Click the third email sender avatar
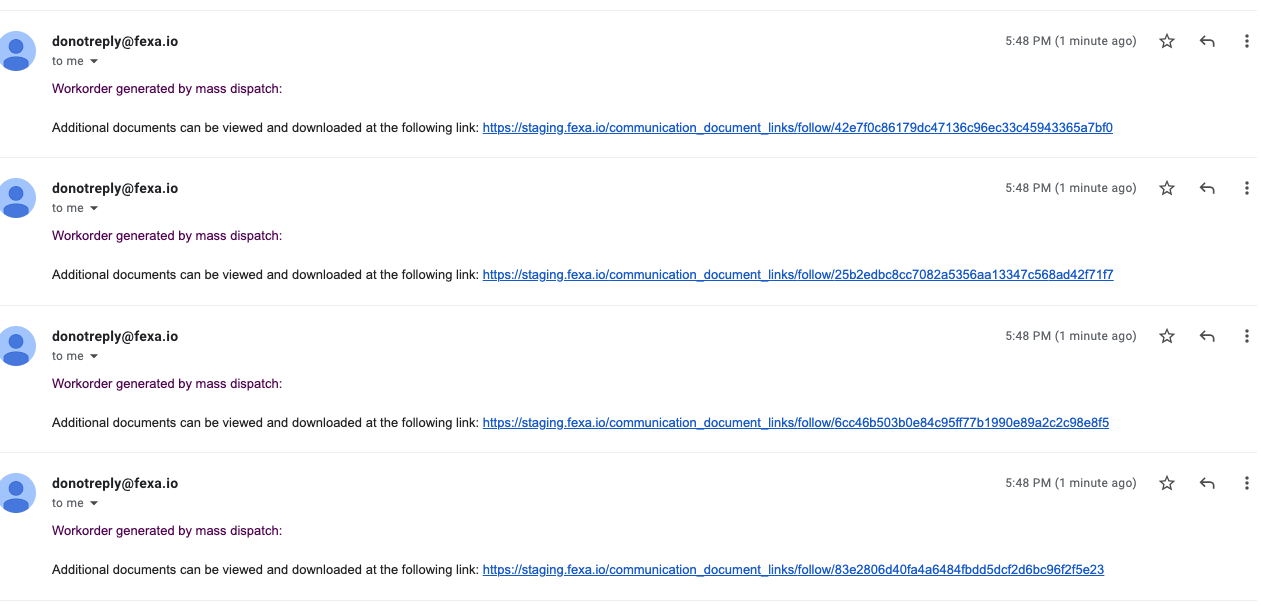 [17, 346]
